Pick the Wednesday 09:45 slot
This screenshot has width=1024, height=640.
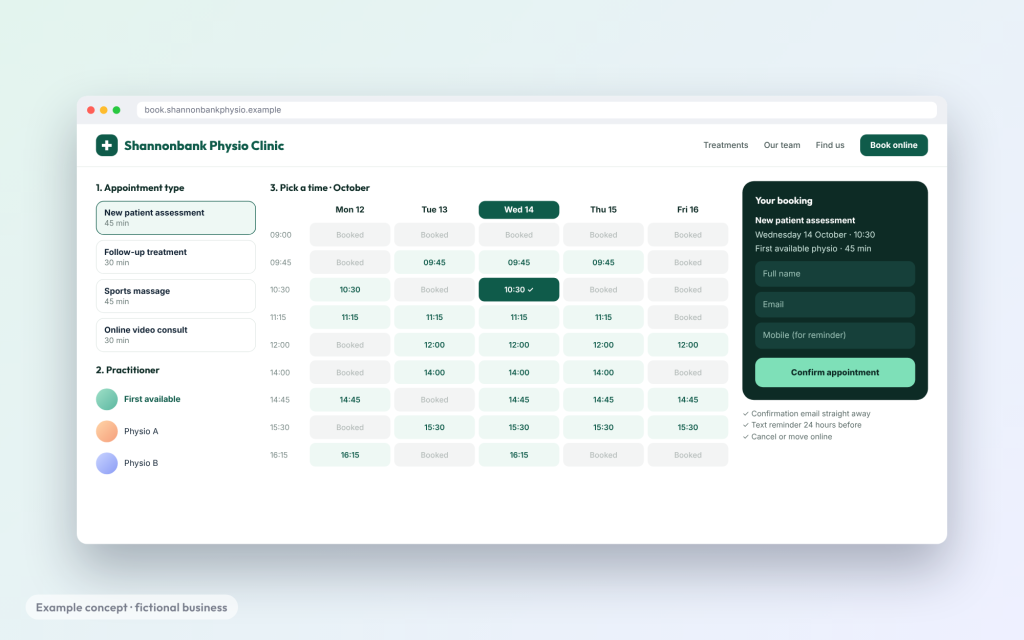point(519,263)
